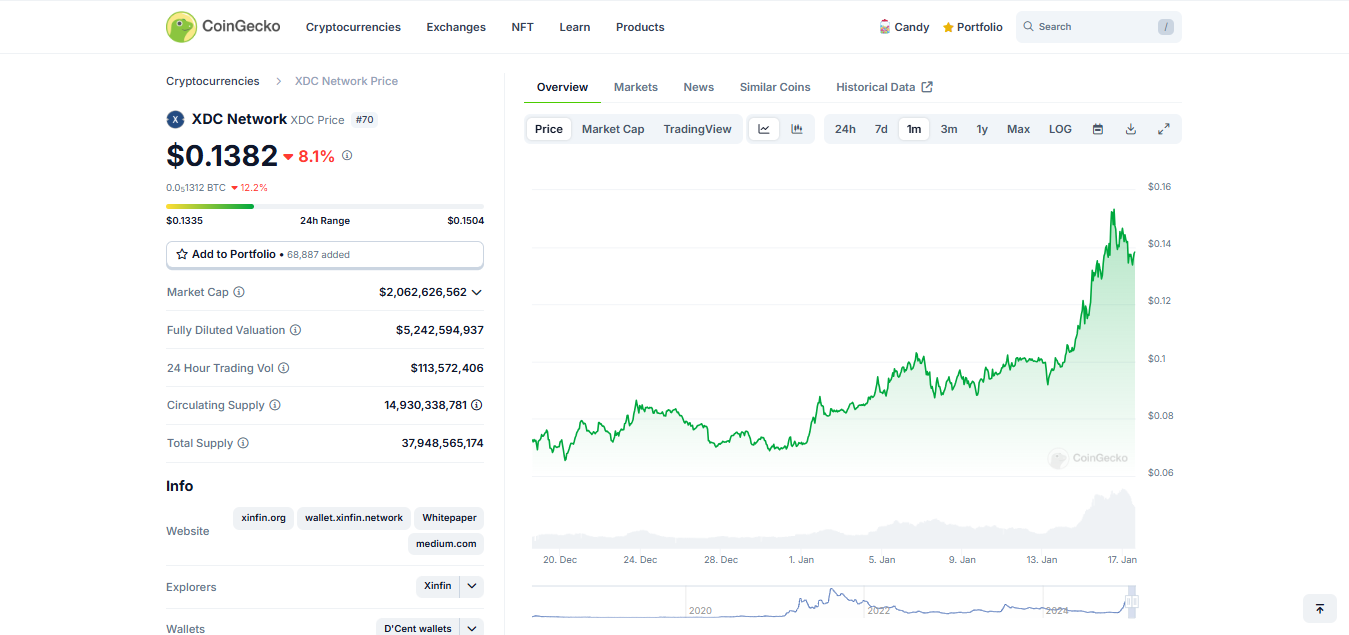Switch to the Overview tab
1349x635 pixels.
(x=562, y=87)
